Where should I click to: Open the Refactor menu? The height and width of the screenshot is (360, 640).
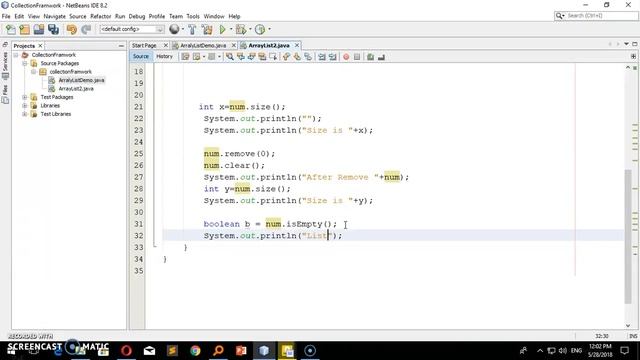tap(100, 16)
